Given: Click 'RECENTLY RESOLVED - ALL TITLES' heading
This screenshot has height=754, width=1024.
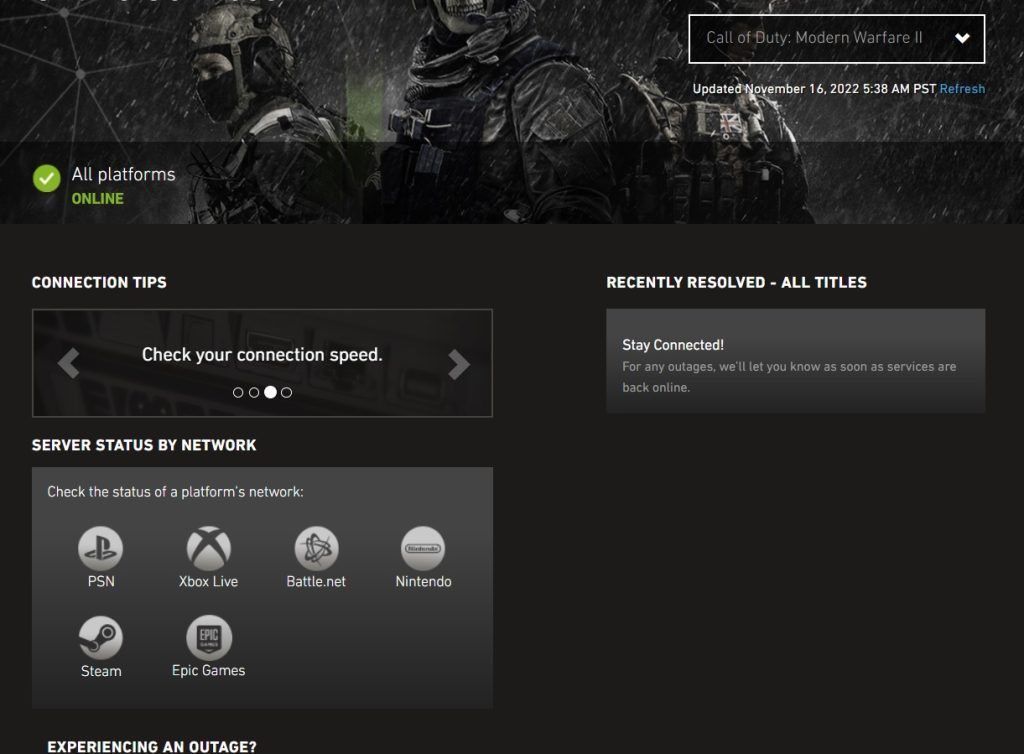Looking at the screenshot, I should [737, 283].
